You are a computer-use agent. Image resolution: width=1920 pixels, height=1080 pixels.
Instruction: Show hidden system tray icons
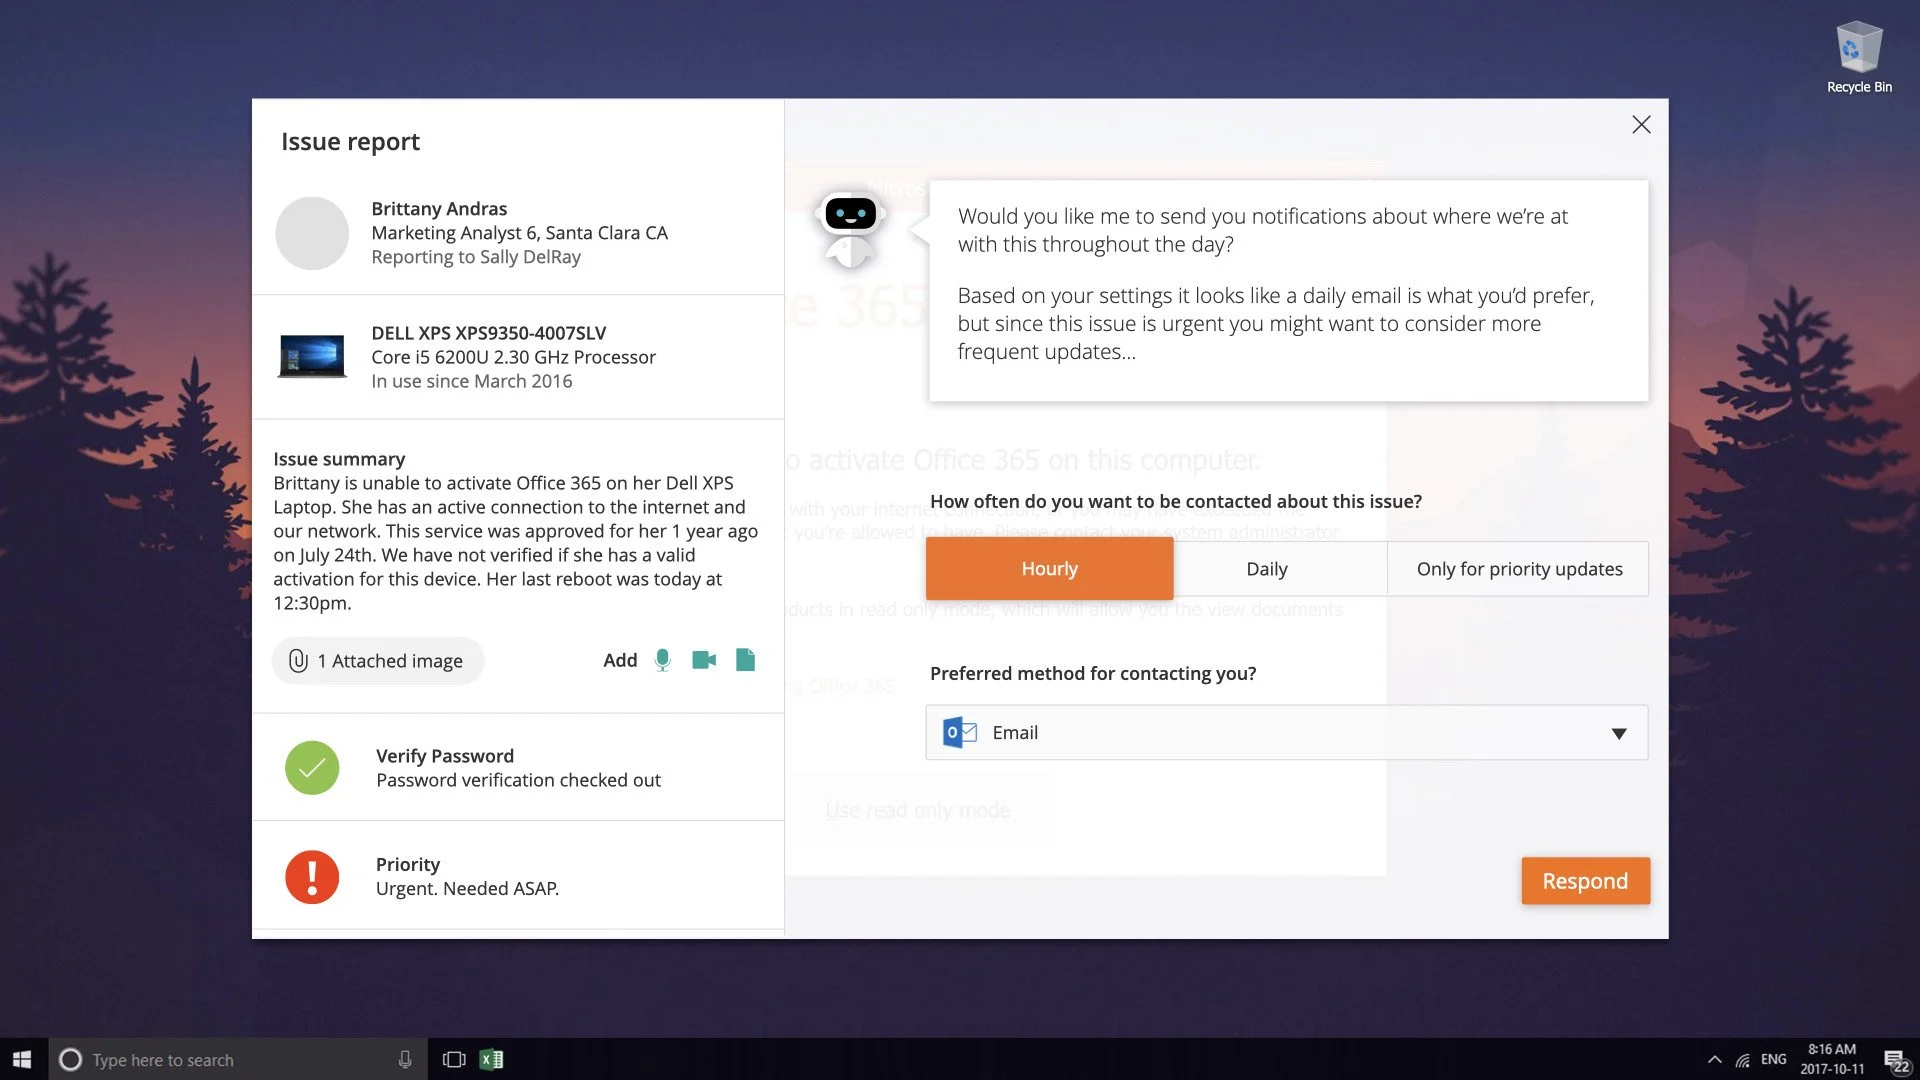click(1714, 1060)
